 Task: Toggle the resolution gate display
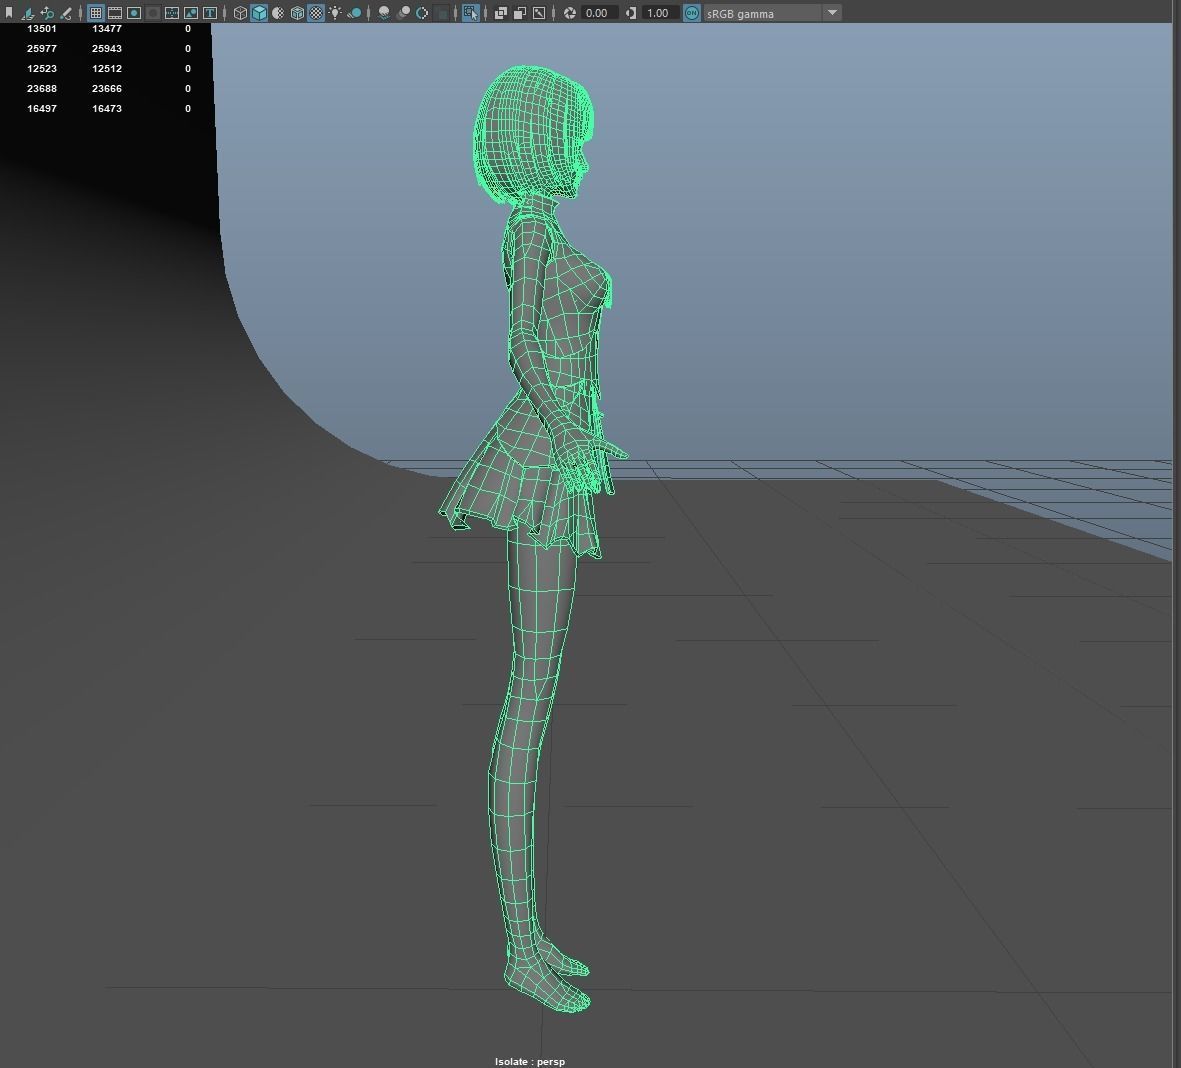pyautogui.click(x=134, y=13)
